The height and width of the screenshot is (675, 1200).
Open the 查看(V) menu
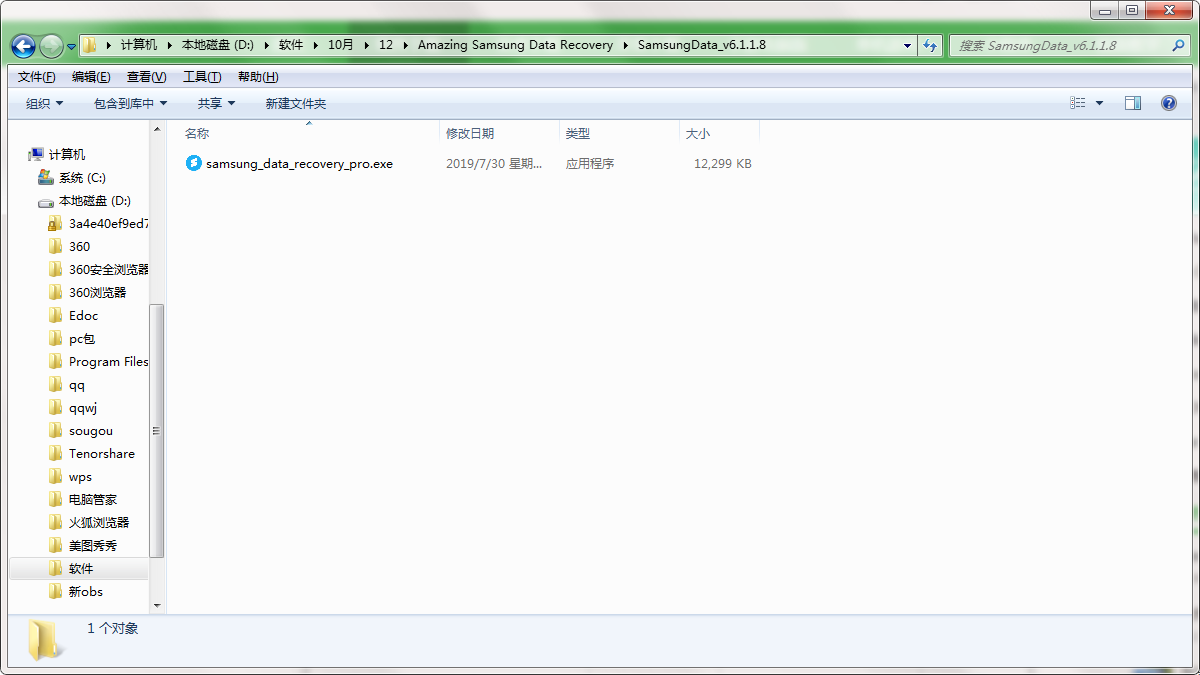pyautogui.click(x=146, y=77)
